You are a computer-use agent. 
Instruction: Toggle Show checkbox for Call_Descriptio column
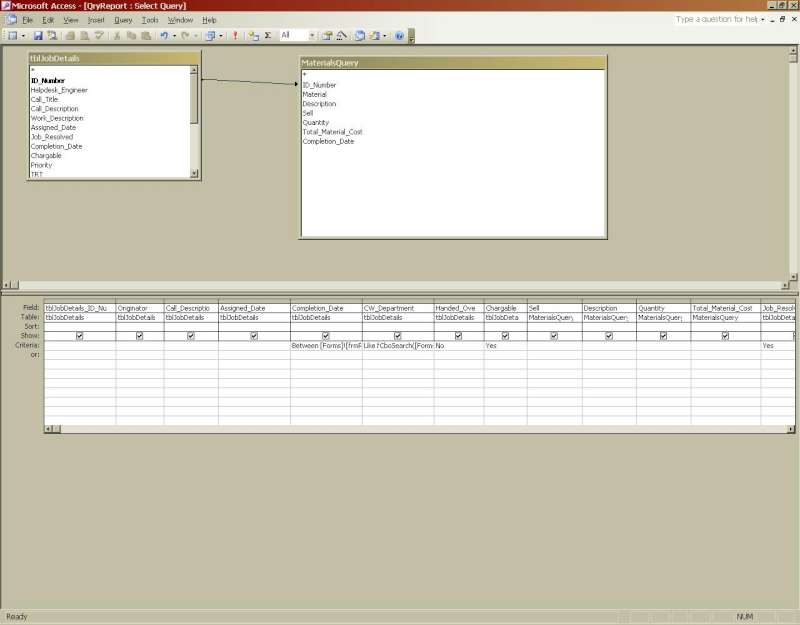click(191, 336)
